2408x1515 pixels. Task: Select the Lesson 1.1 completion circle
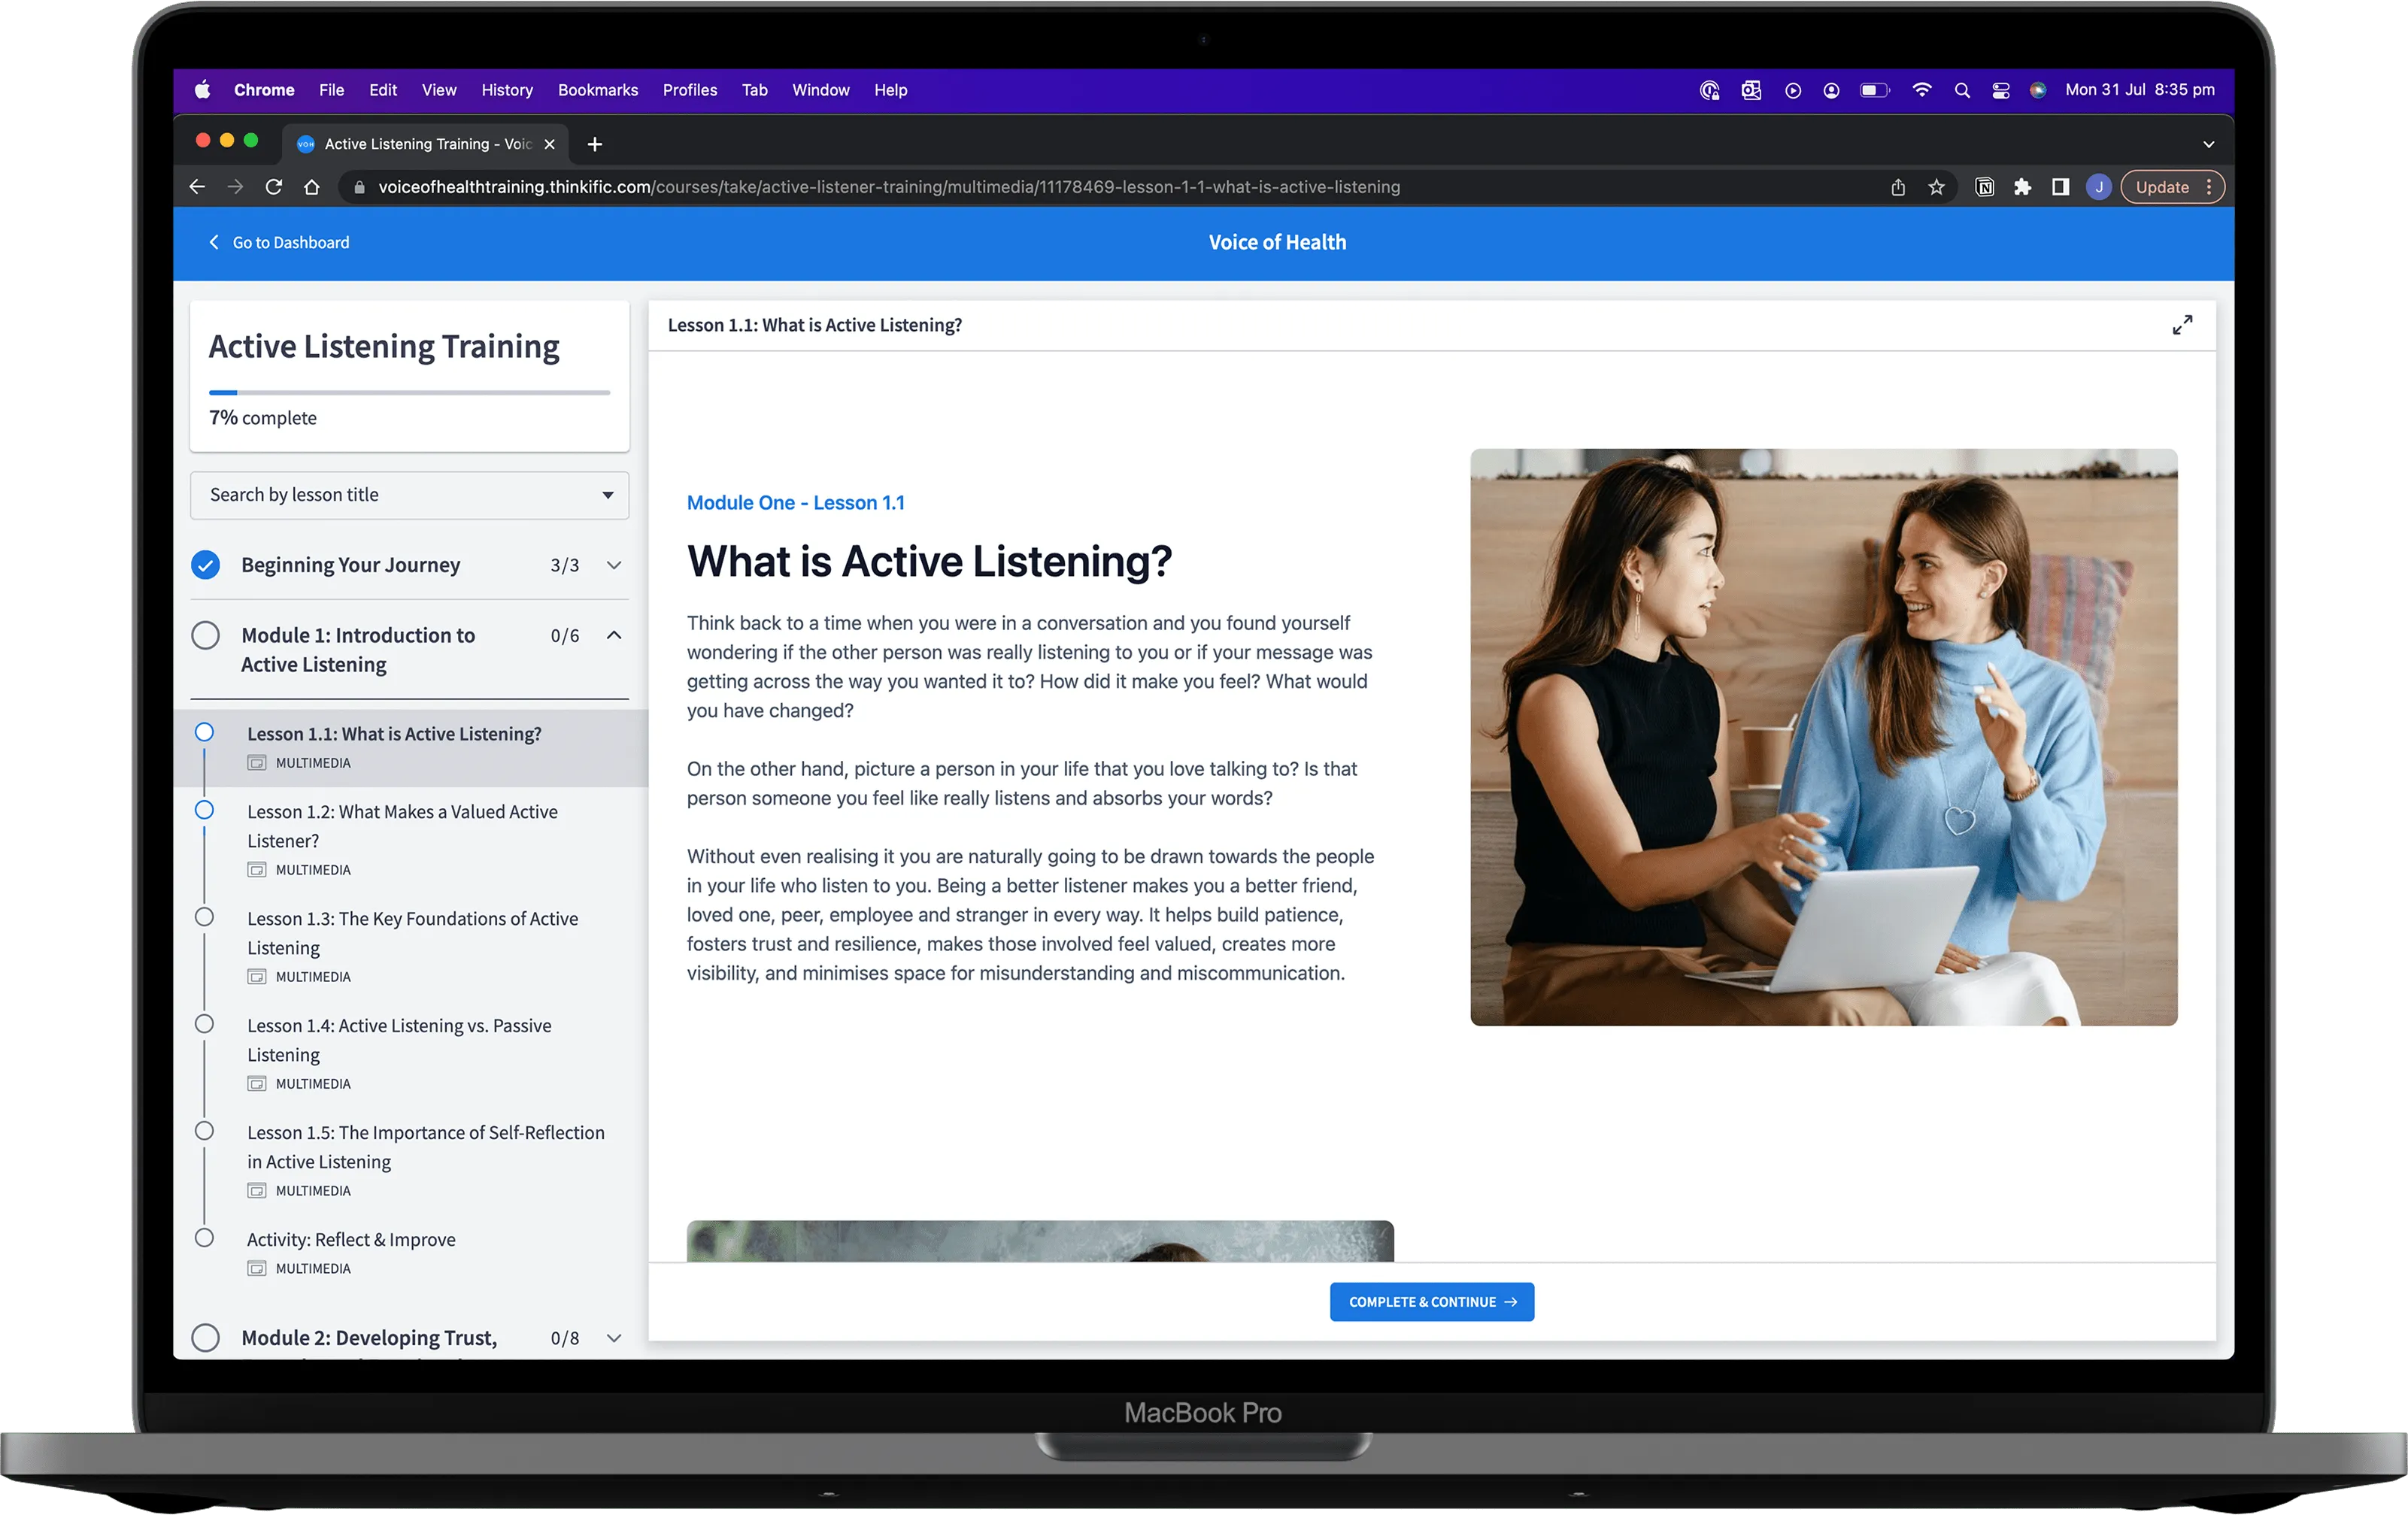tap(205, 732)
